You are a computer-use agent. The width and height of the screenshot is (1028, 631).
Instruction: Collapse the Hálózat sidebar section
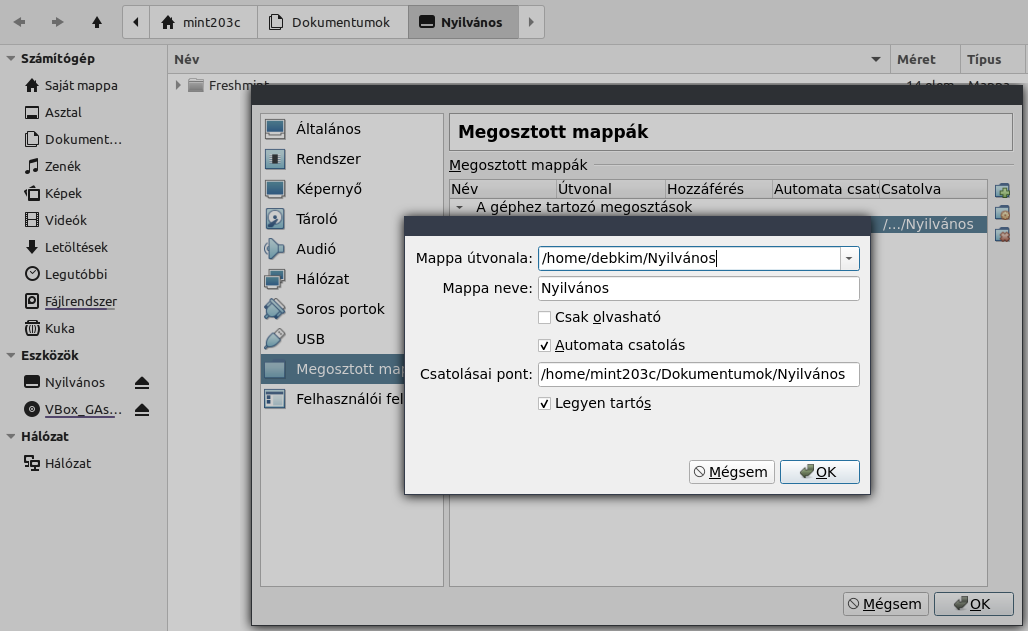point(10,436)
